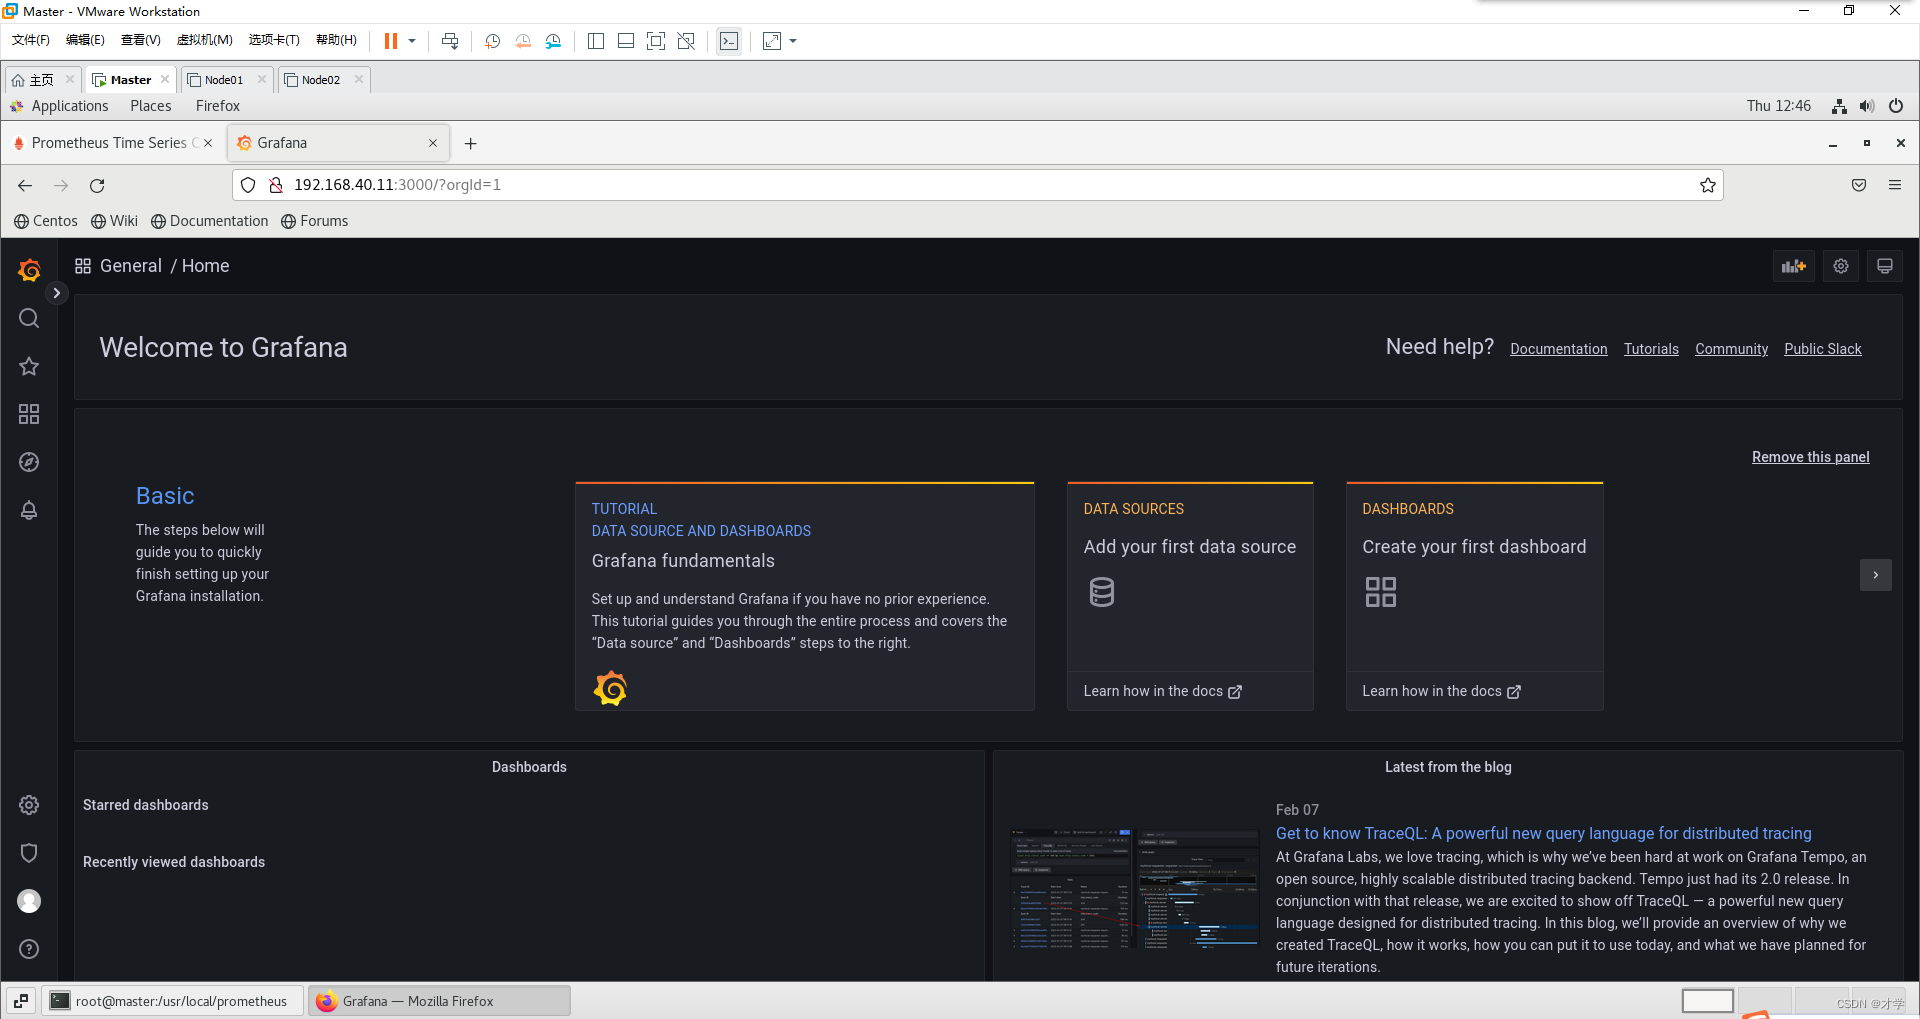Open the Public Slack link
The image size is (1920, 1019).
pyautogui.click(x=1823, y=349)
